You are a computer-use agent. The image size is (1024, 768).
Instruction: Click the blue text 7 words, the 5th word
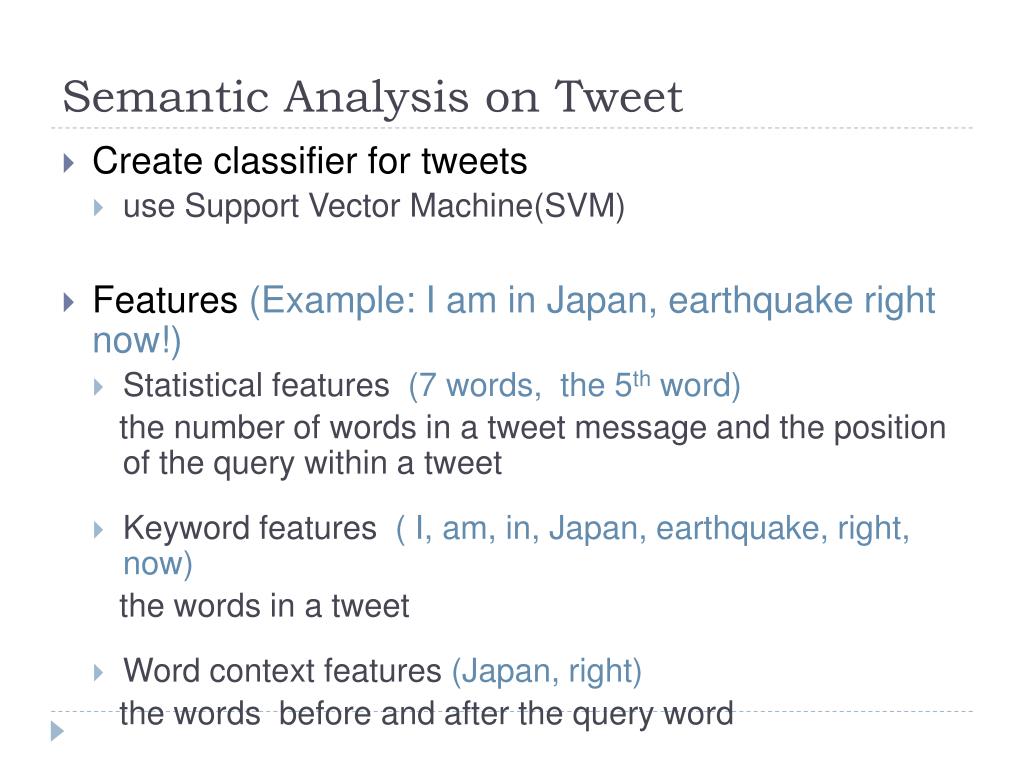click(x=575, y=385)
